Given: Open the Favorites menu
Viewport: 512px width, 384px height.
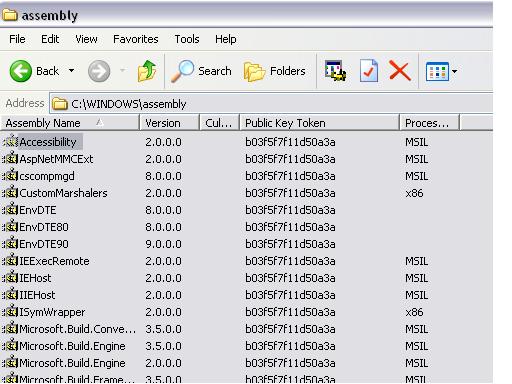Looking at the screenshot, I should pyautogui.click(x=136, y=39).
